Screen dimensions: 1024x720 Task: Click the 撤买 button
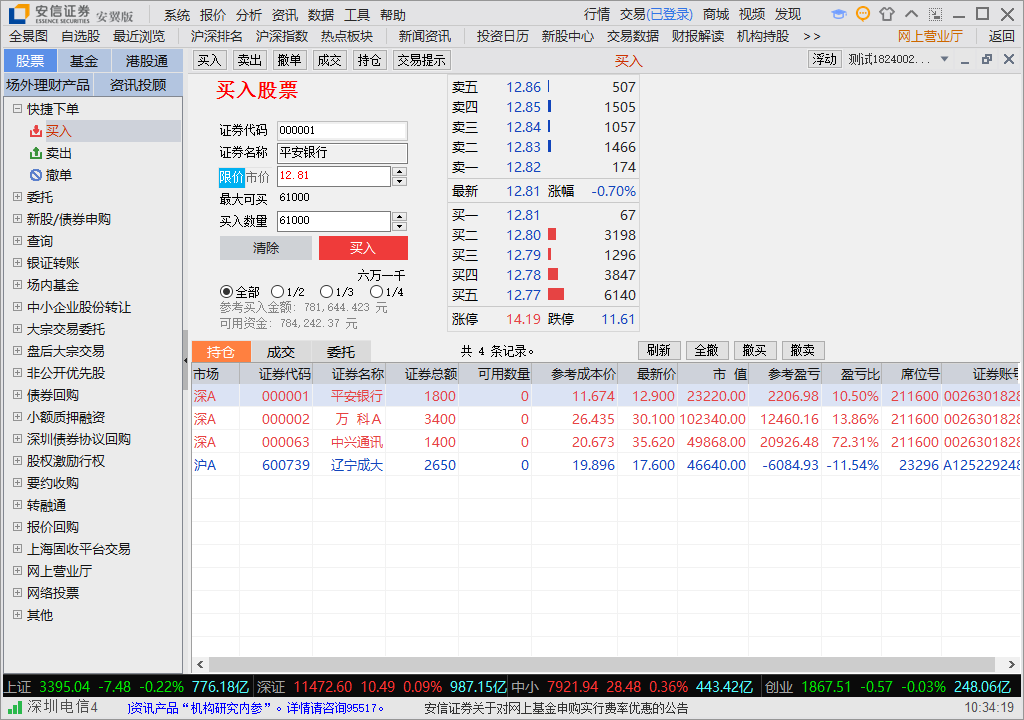tap(755, 350)
